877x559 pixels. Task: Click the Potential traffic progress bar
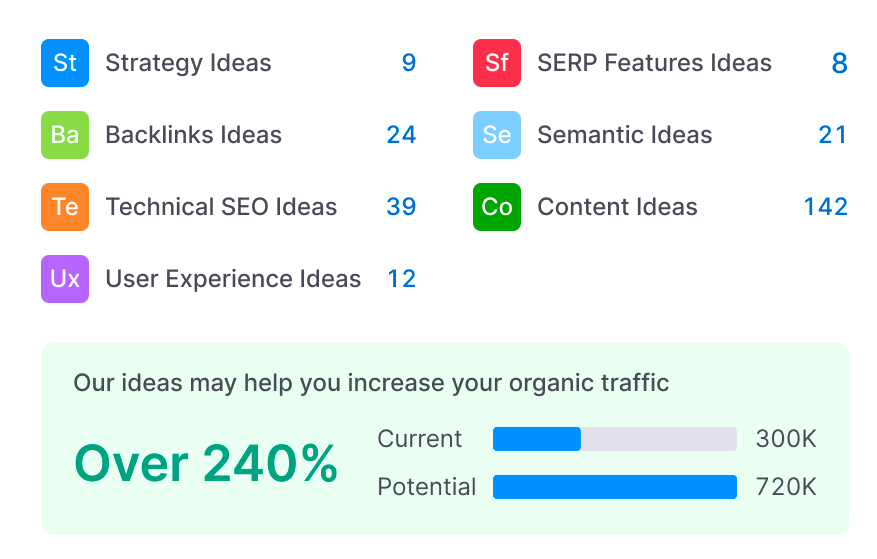tap(615, 487)
